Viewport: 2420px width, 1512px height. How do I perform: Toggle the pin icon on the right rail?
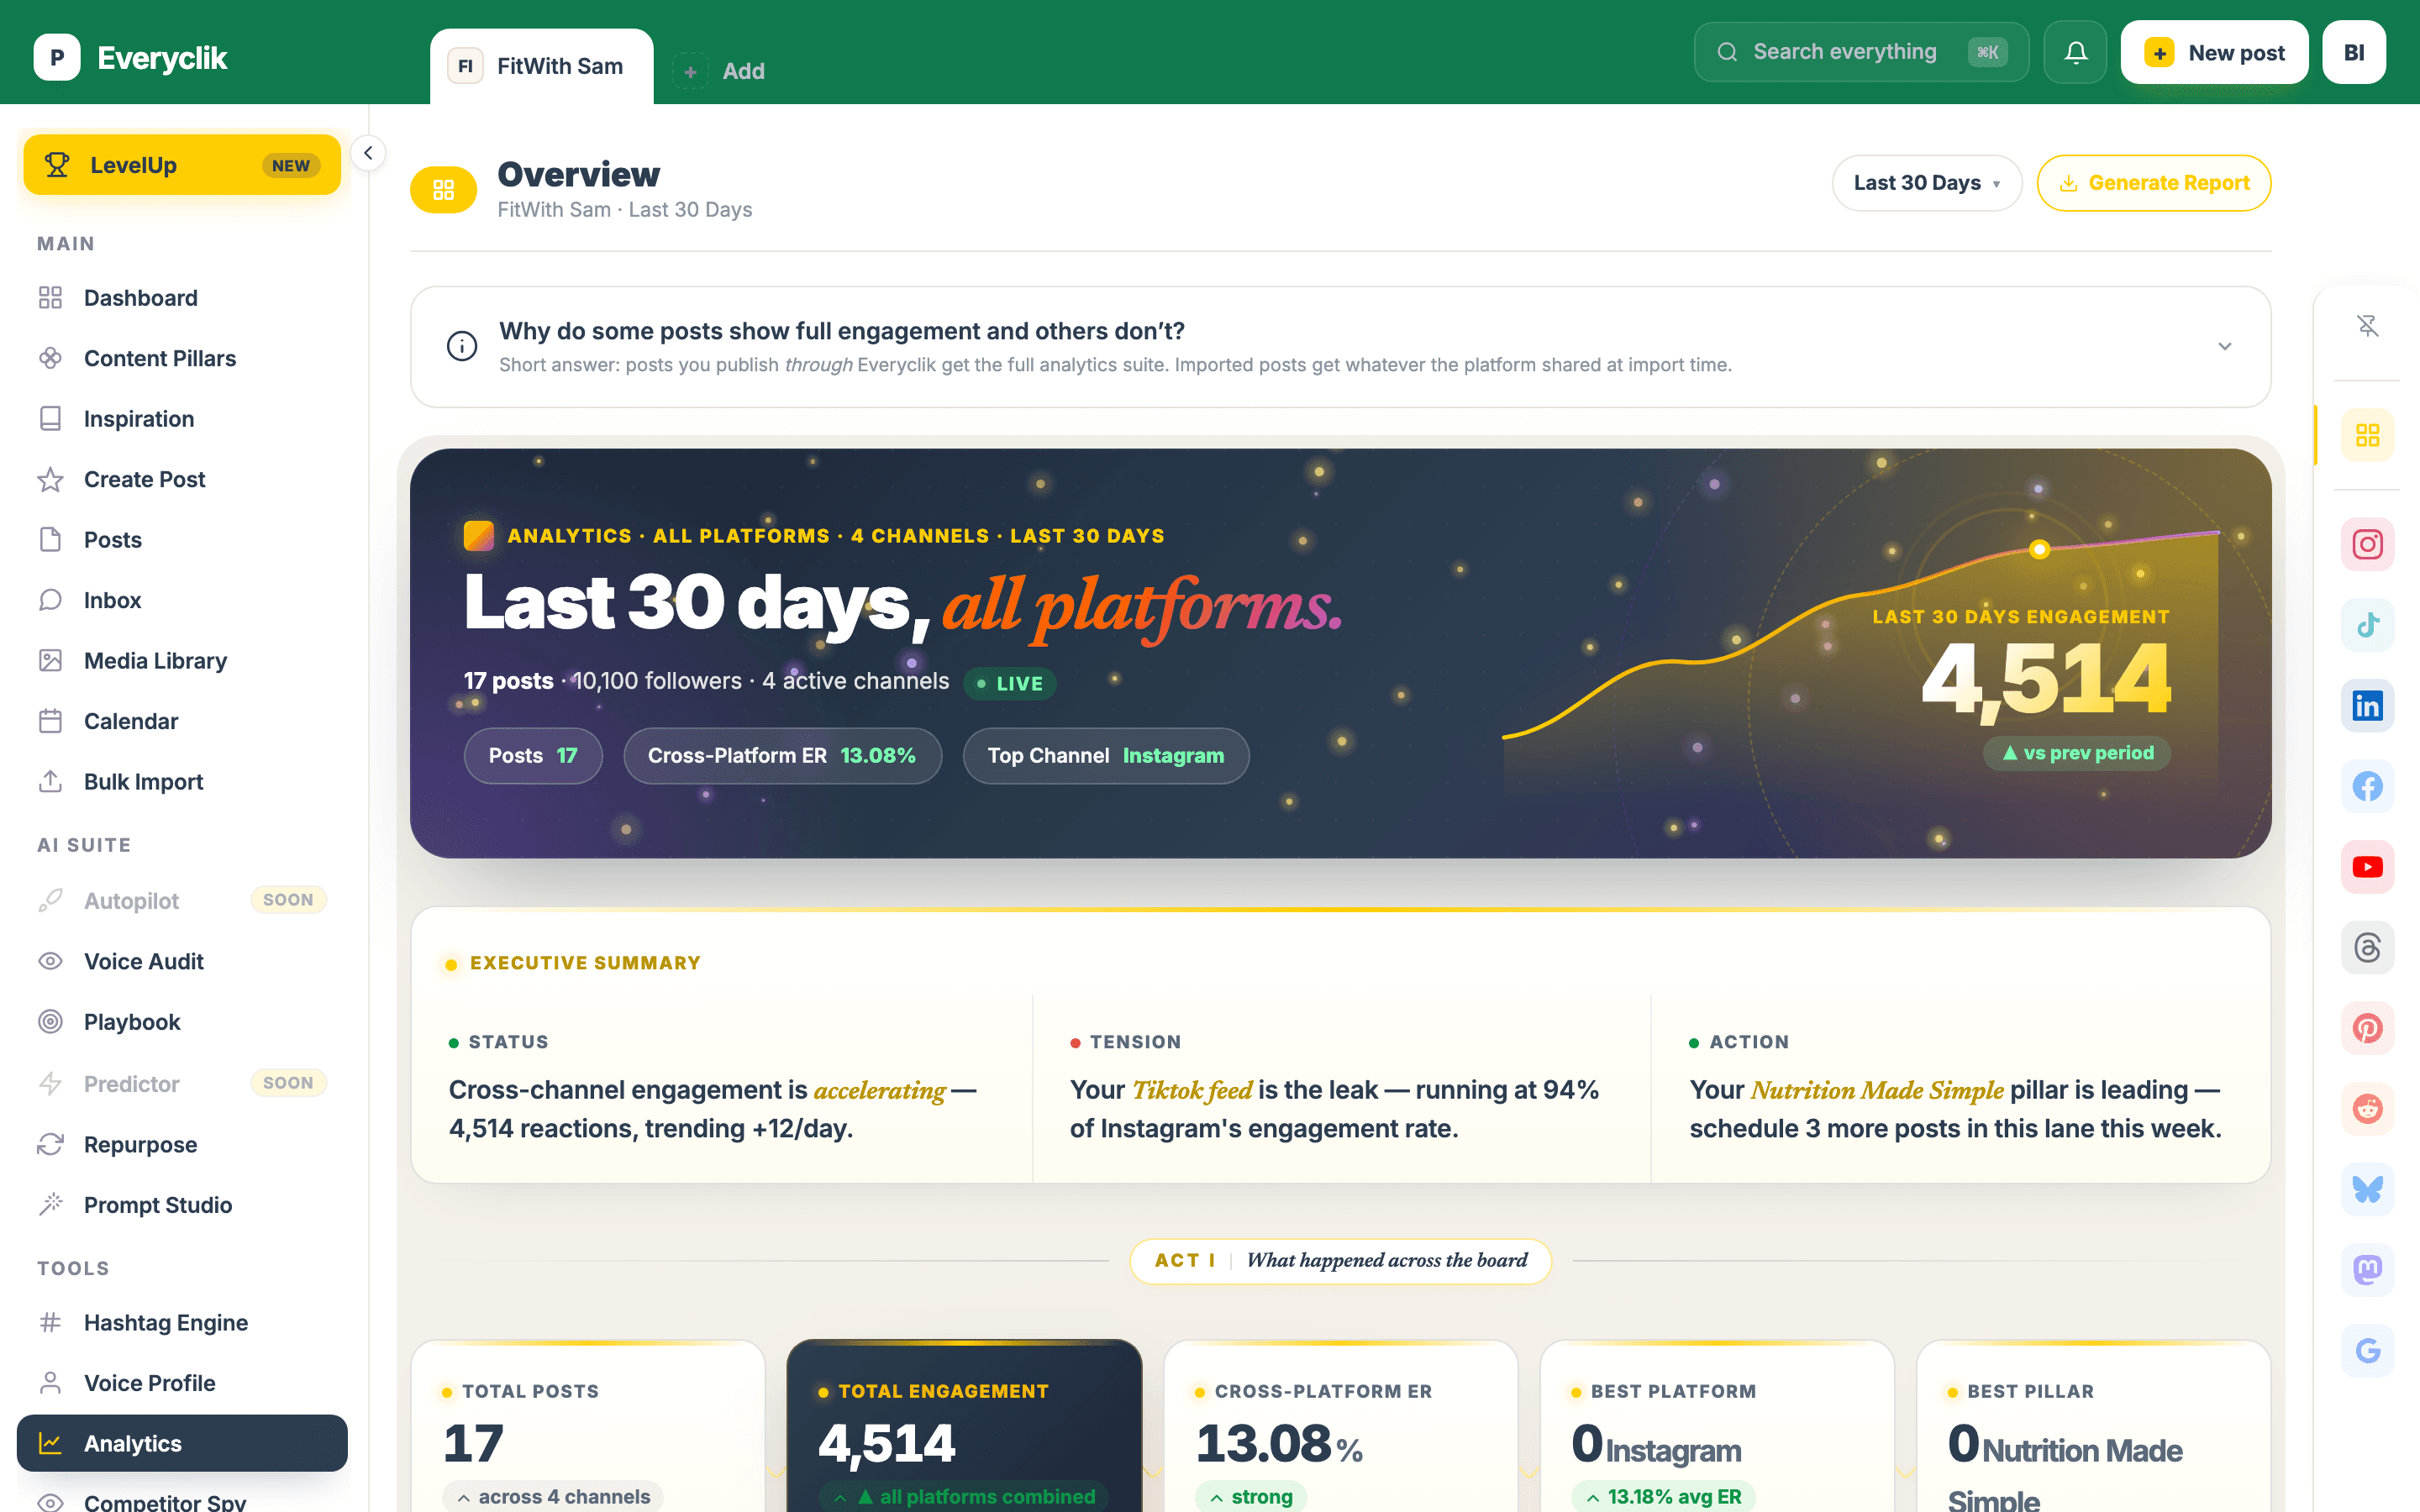(x=2367, y=326)
